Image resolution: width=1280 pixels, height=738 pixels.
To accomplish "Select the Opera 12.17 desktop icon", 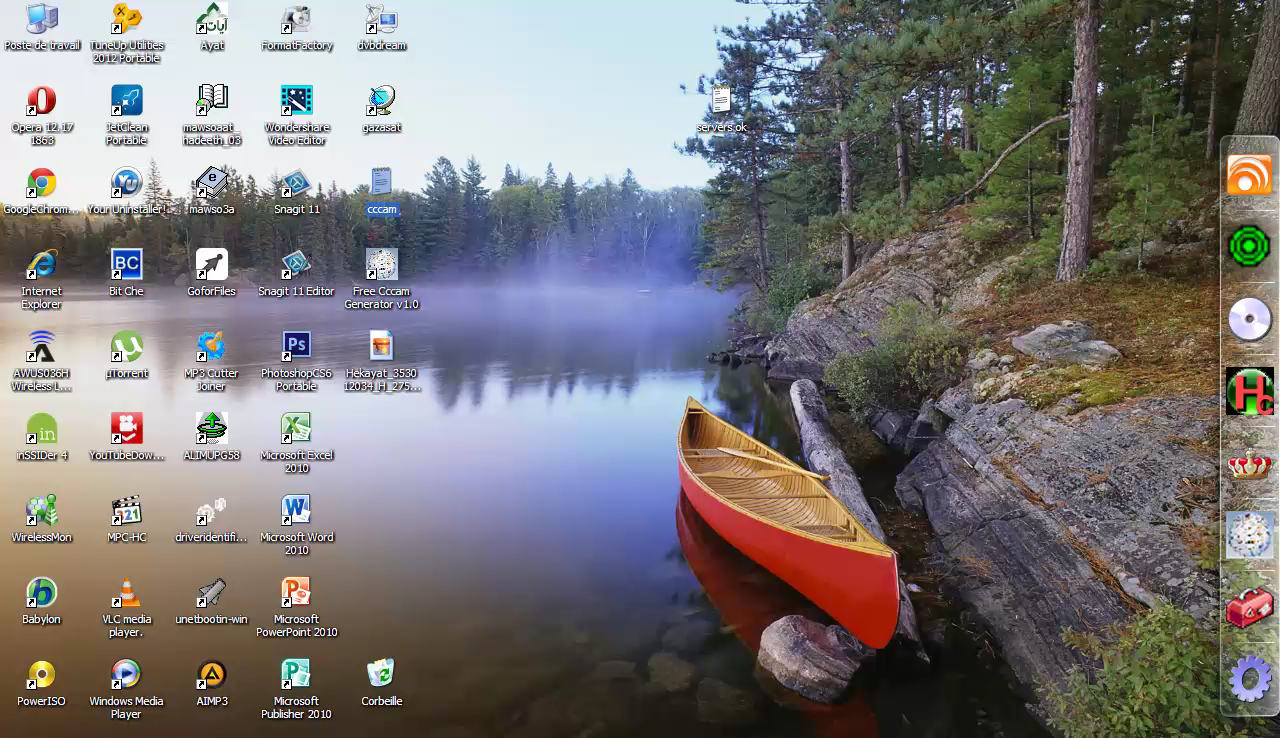I will pos(41,101).
